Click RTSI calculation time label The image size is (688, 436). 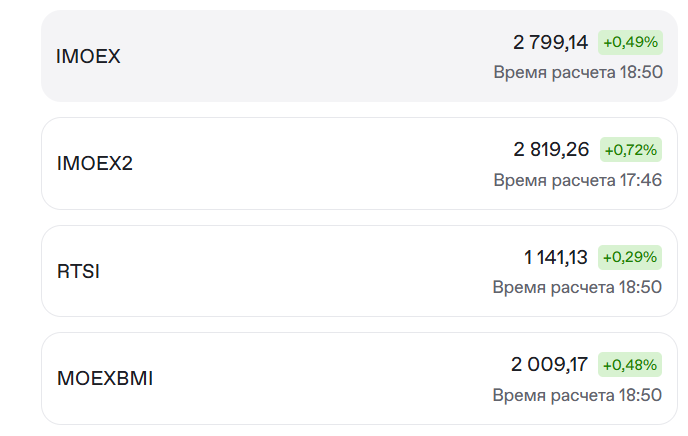click(578, 287)
